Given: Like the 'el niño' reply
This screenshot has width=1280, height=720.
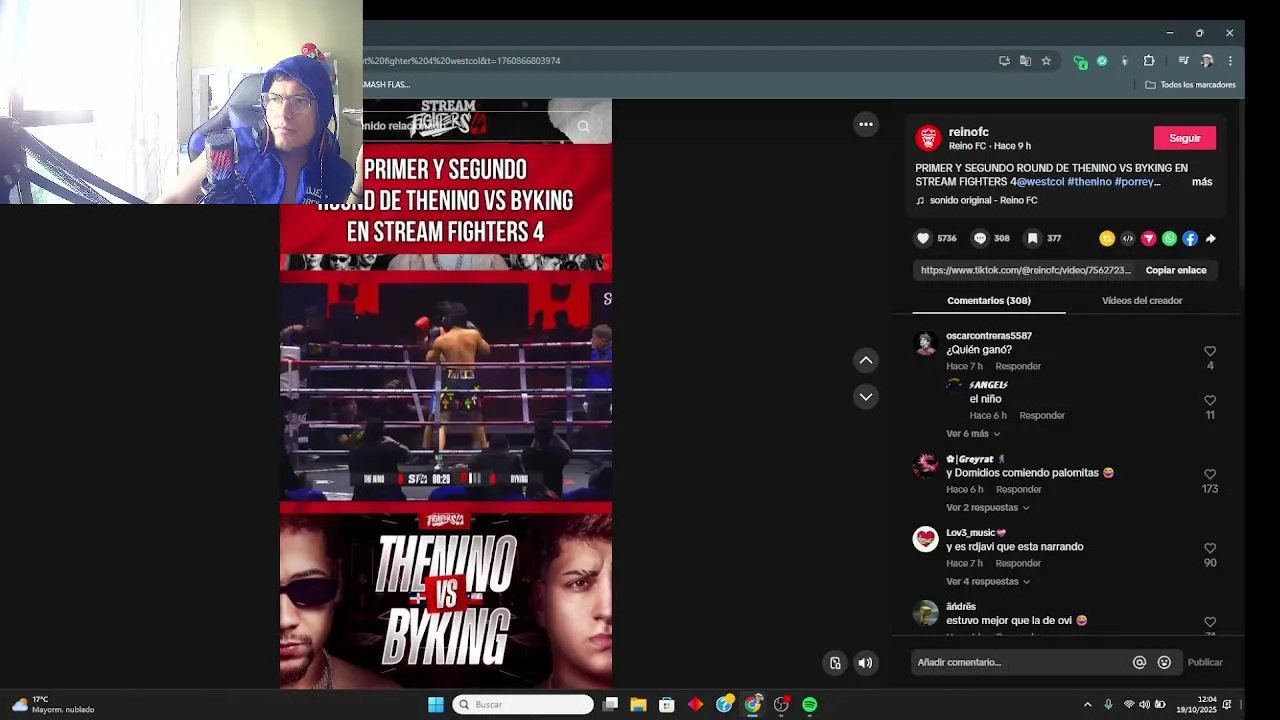Looking at the screenshot, I should coord(1210,400).
